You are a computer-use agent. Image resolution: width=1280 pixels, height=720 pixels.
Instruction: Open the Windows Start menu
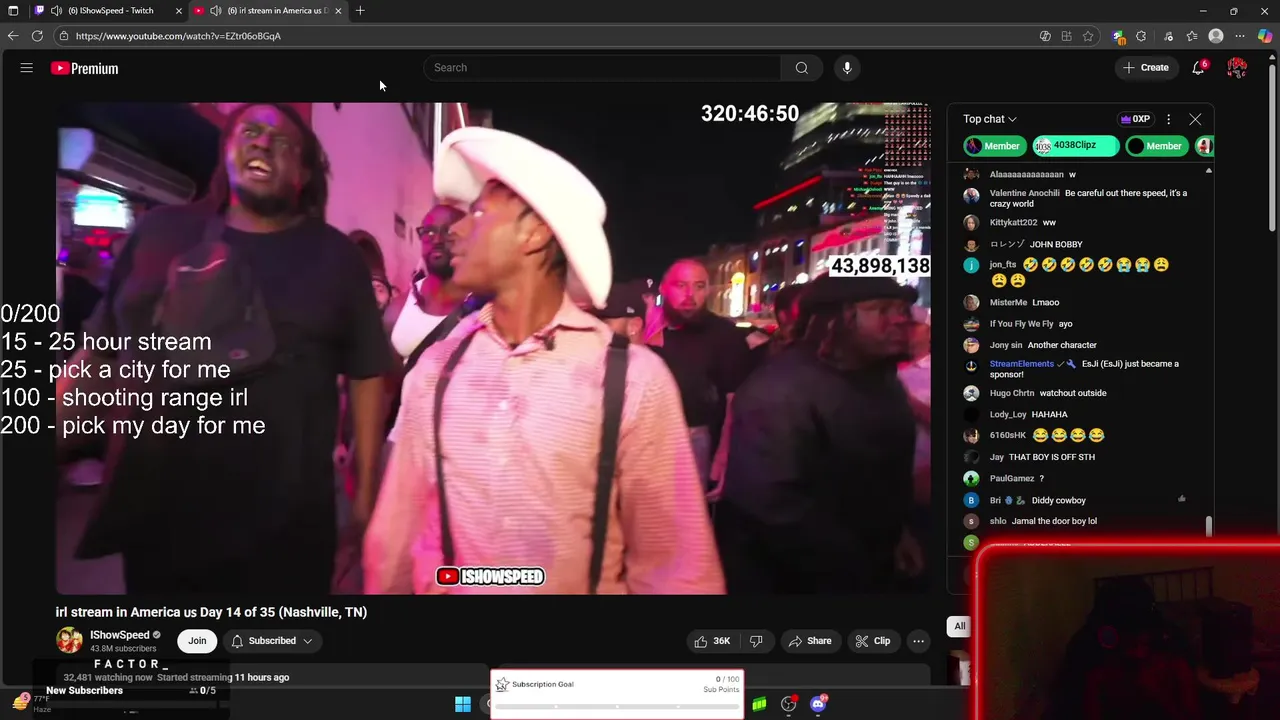tap(463, 704)
